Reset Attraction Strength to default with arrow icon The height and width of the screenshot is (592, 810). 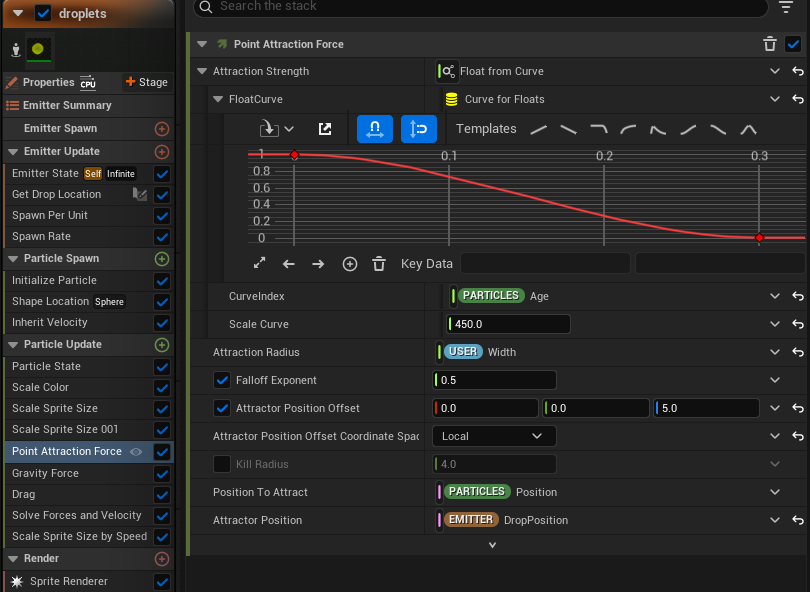[x=797, y=72]
